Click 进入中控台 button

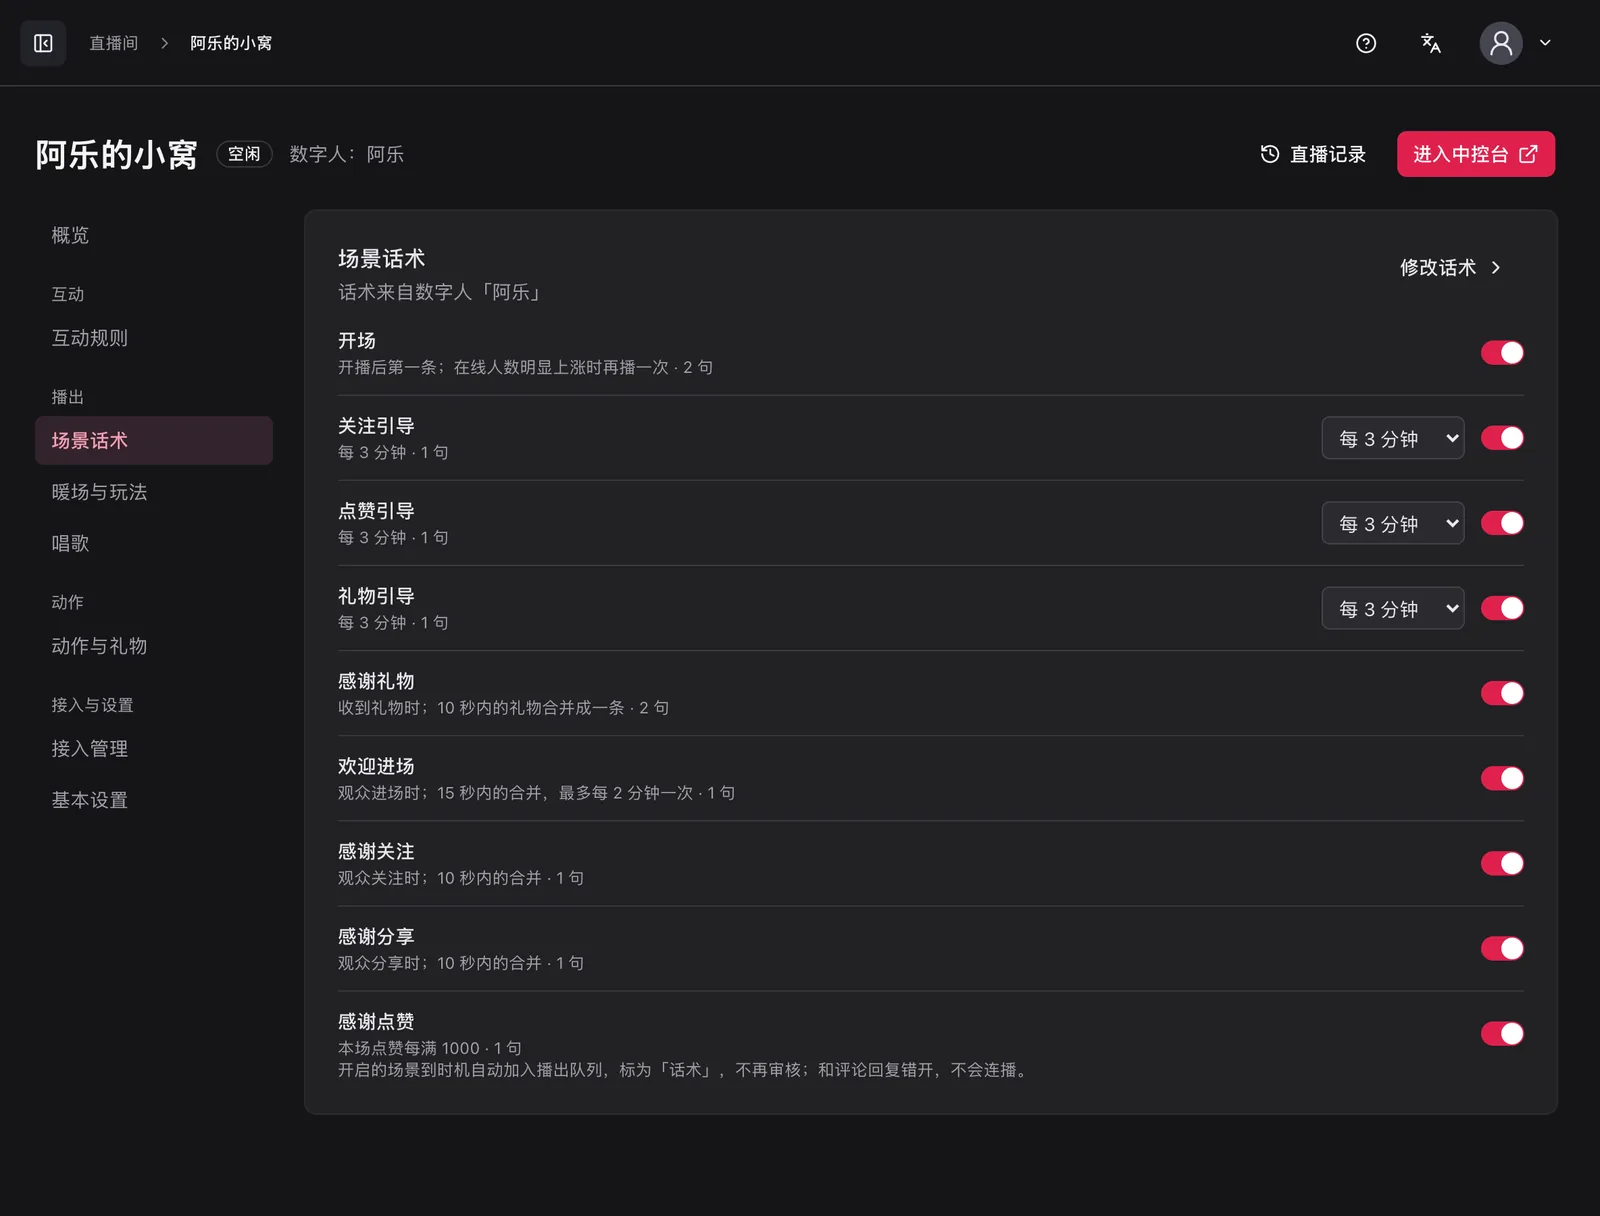tap(1476, 154)
